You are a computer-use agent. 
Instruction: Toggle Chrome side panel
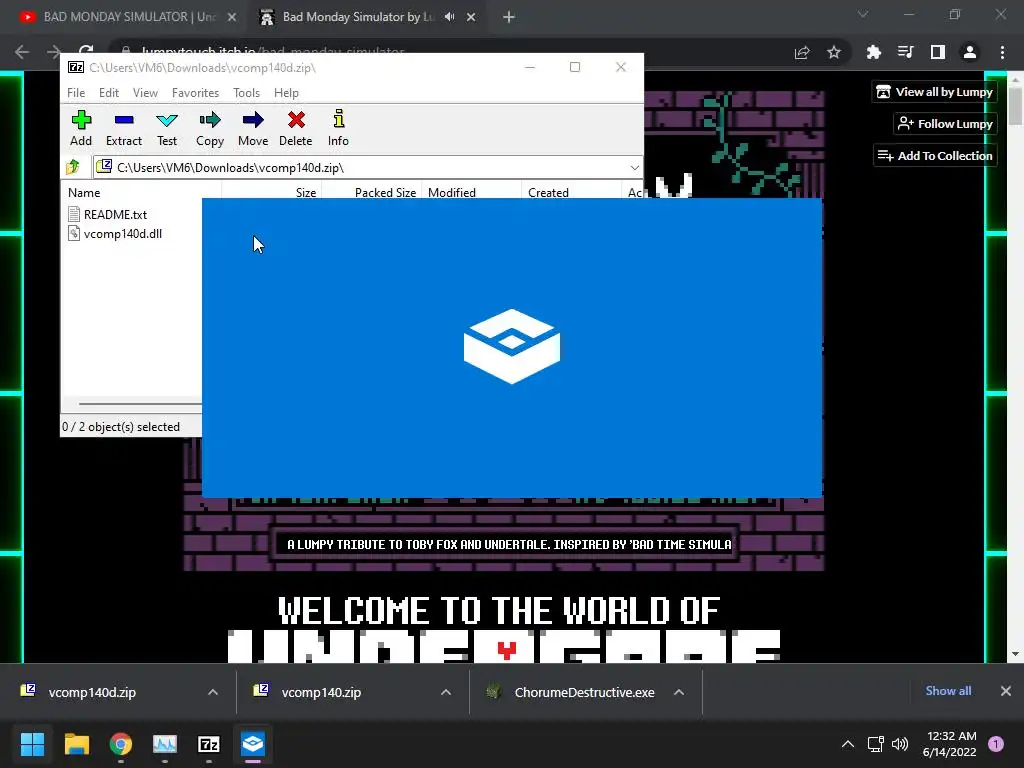(937, 52)
